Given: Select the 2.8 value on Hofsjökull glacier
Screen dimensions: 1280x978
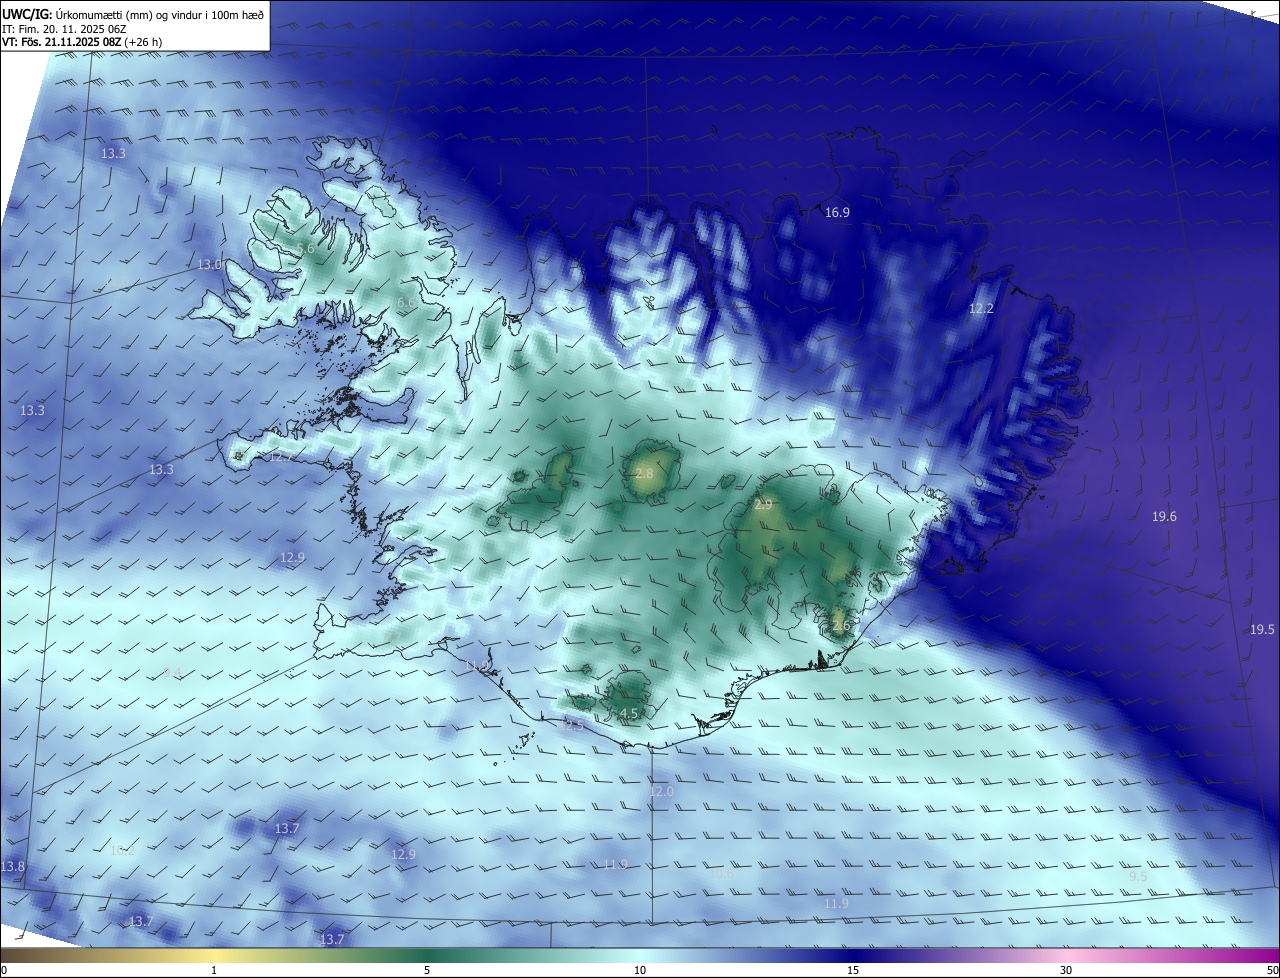Looking at the screenshot, I should pos(644,473).
